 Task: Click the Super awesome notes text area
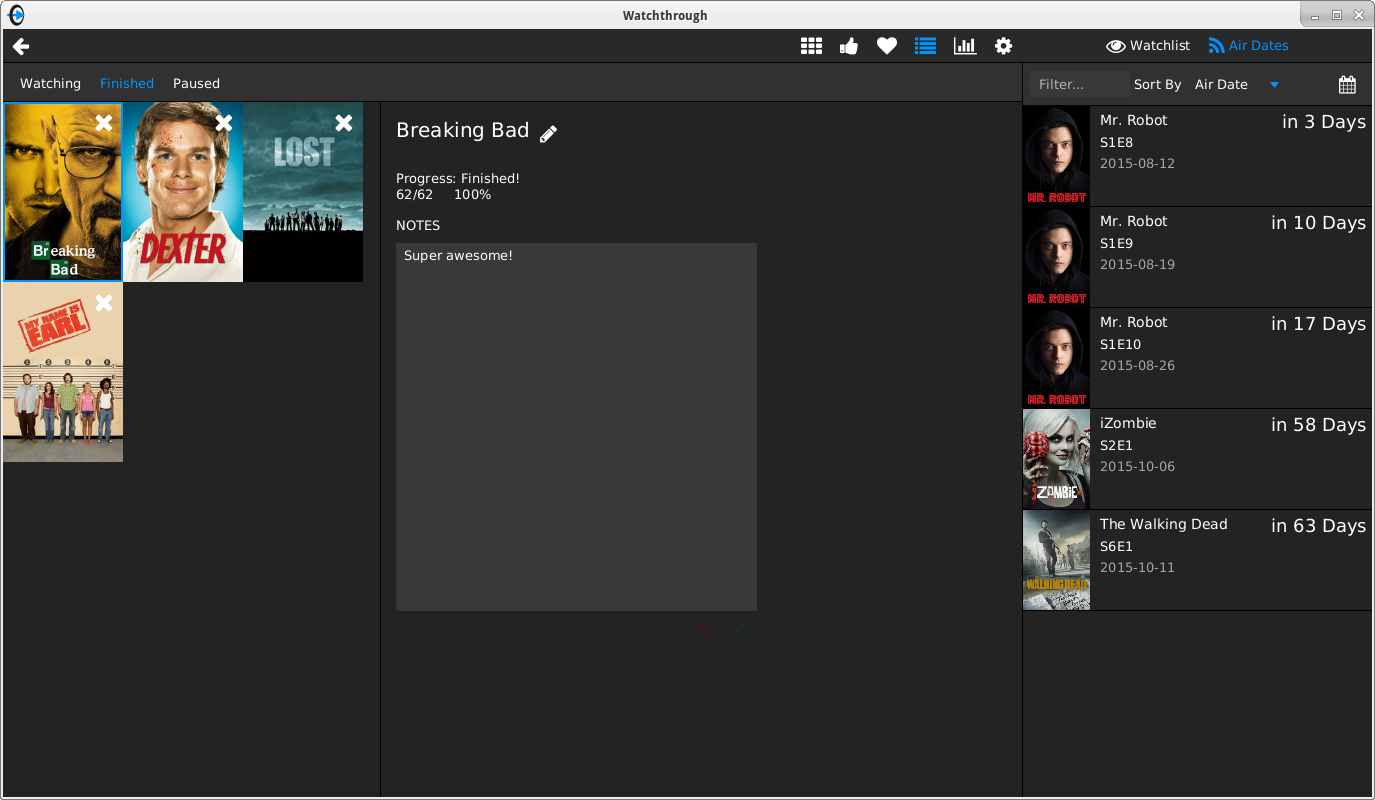click(x=576, y=426)
